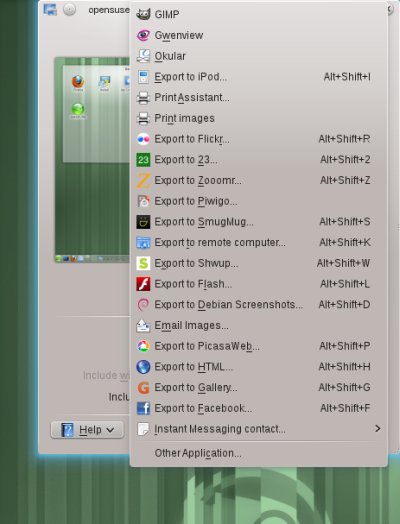Click the orange Gallery G icon
This screenshot has height=524, width=400.
pos(143,388)
